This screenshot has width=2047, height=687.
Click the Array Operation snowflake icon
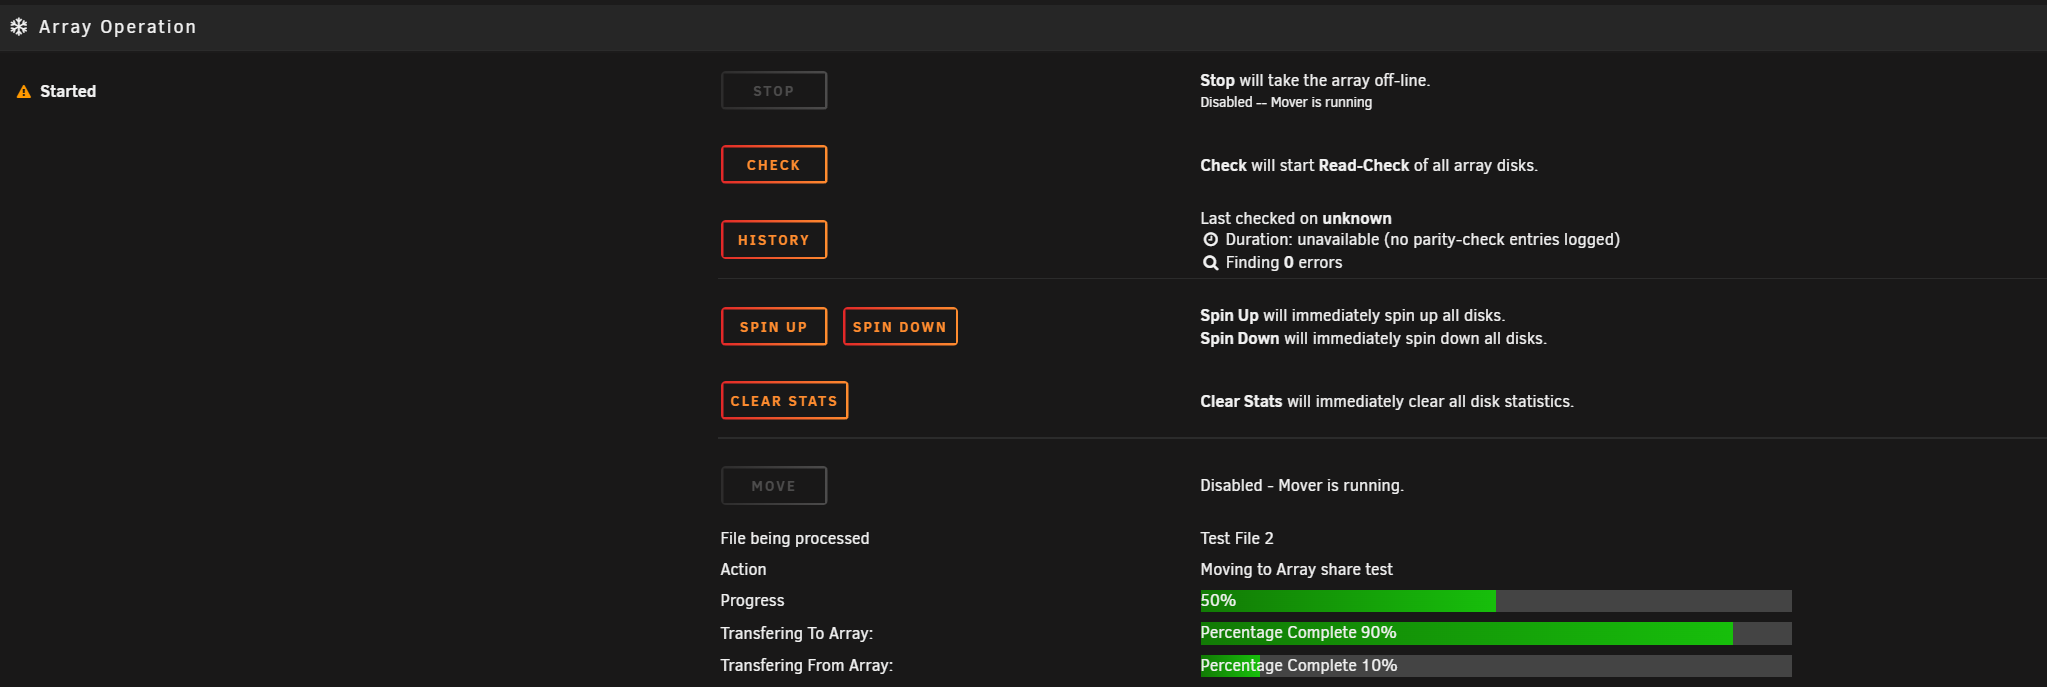(19, 27)
